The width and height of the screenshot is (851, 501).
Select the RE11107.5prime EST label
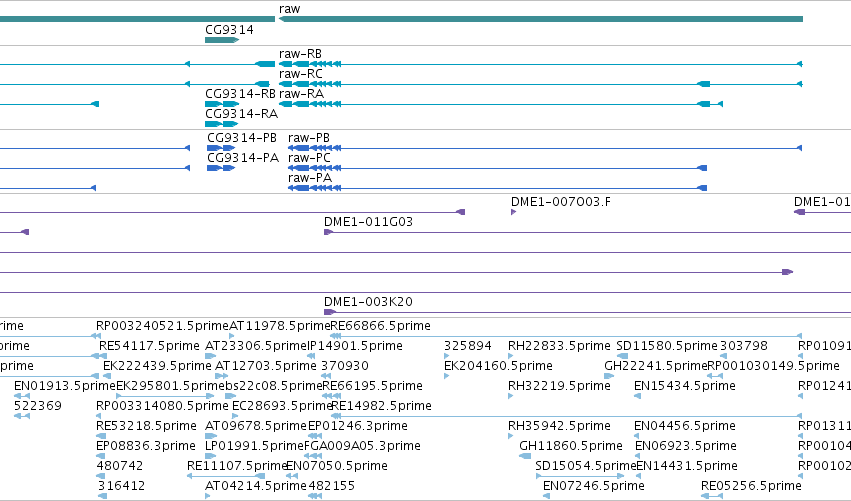pyautogui.click(x=237, y=466)
